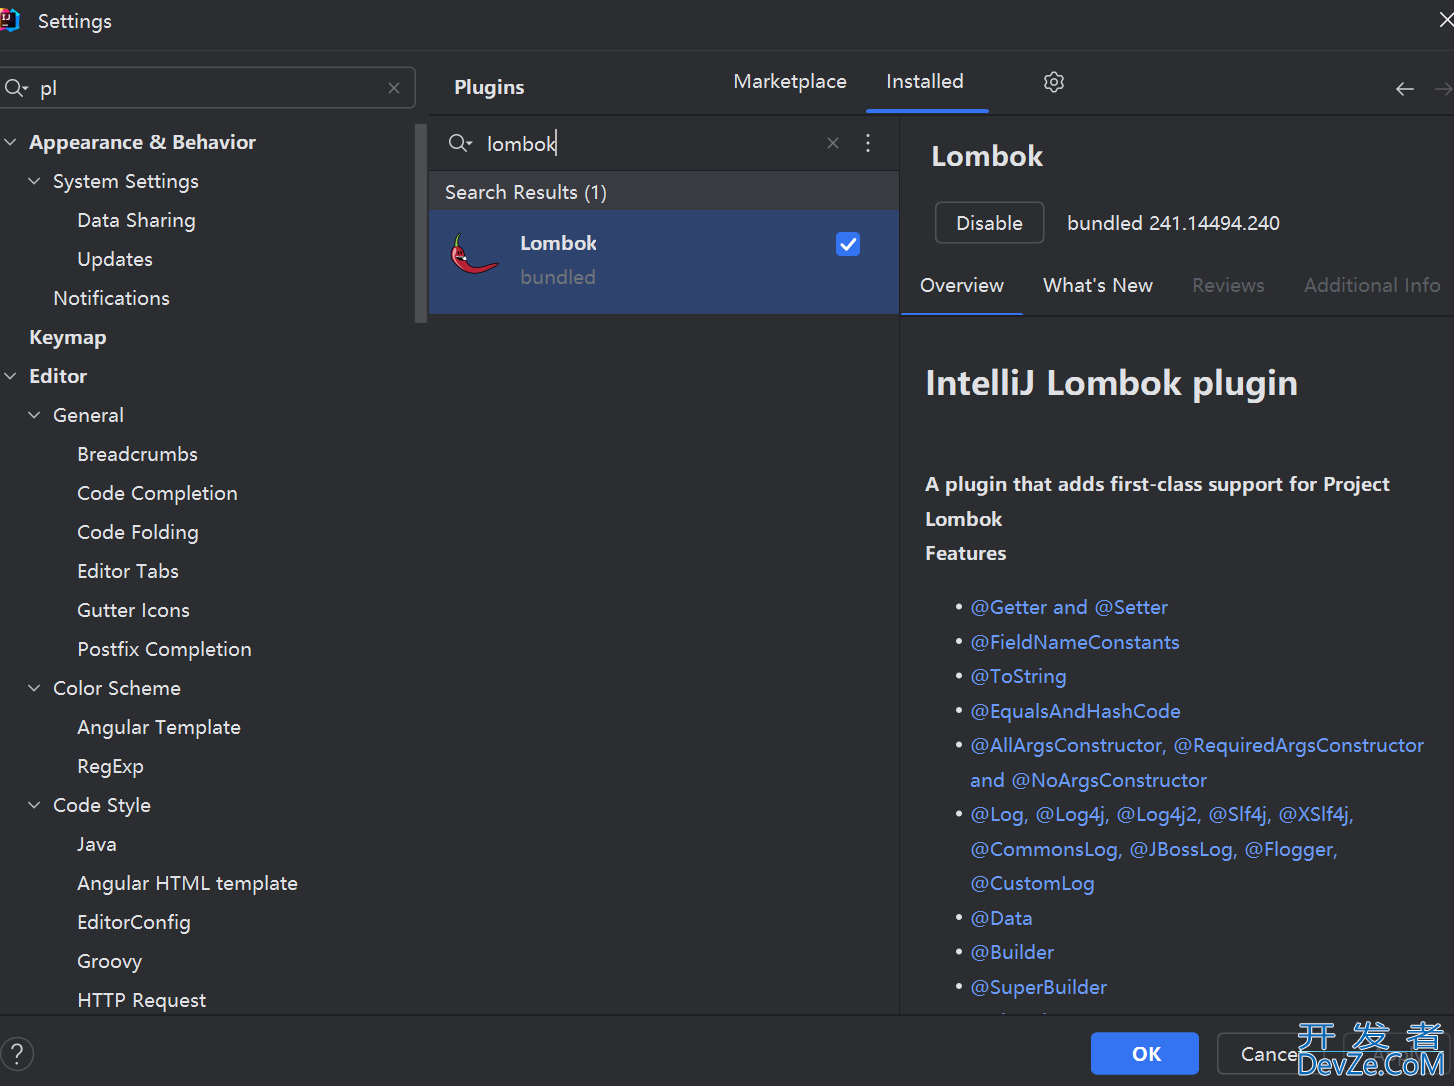The height and width of the screenshot is (1086, 1454).
Task: Open Editor Tabs settings
Action: coord(127,571)
